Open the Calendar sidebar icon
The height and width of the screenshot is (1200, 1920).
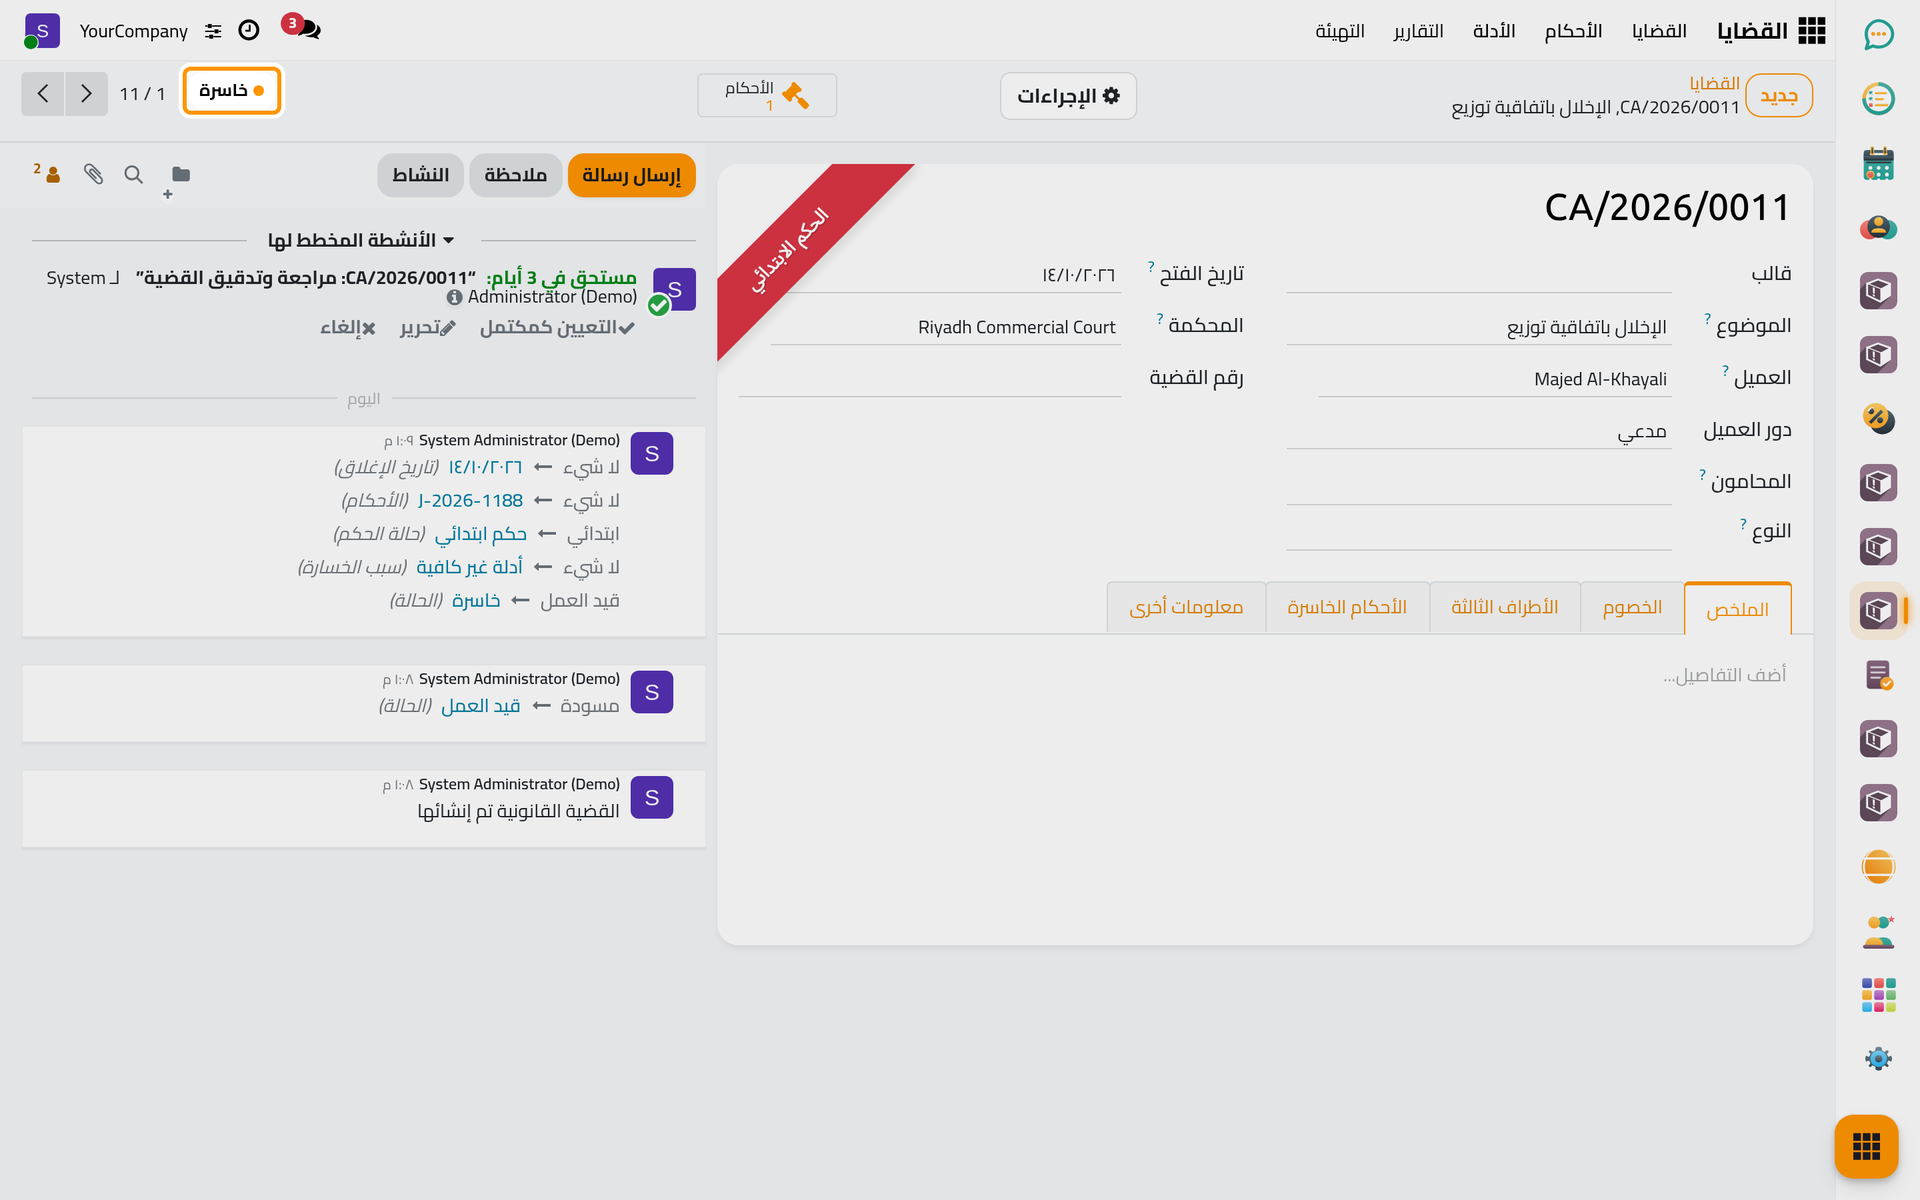click(x=1879, y=163)
